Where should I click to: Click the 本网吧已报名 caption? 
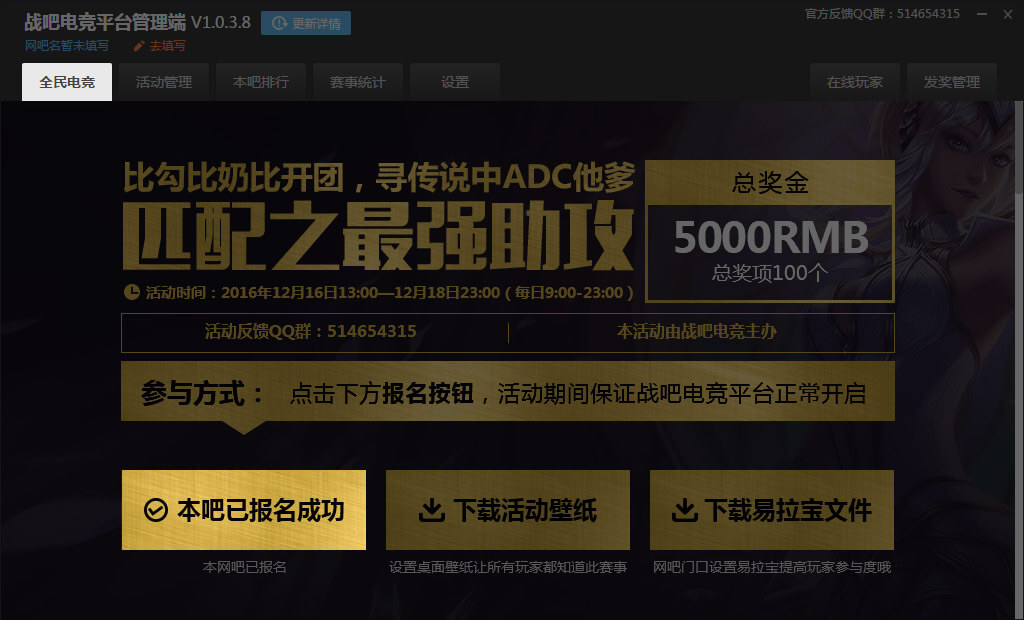click(x=244, y=567)
